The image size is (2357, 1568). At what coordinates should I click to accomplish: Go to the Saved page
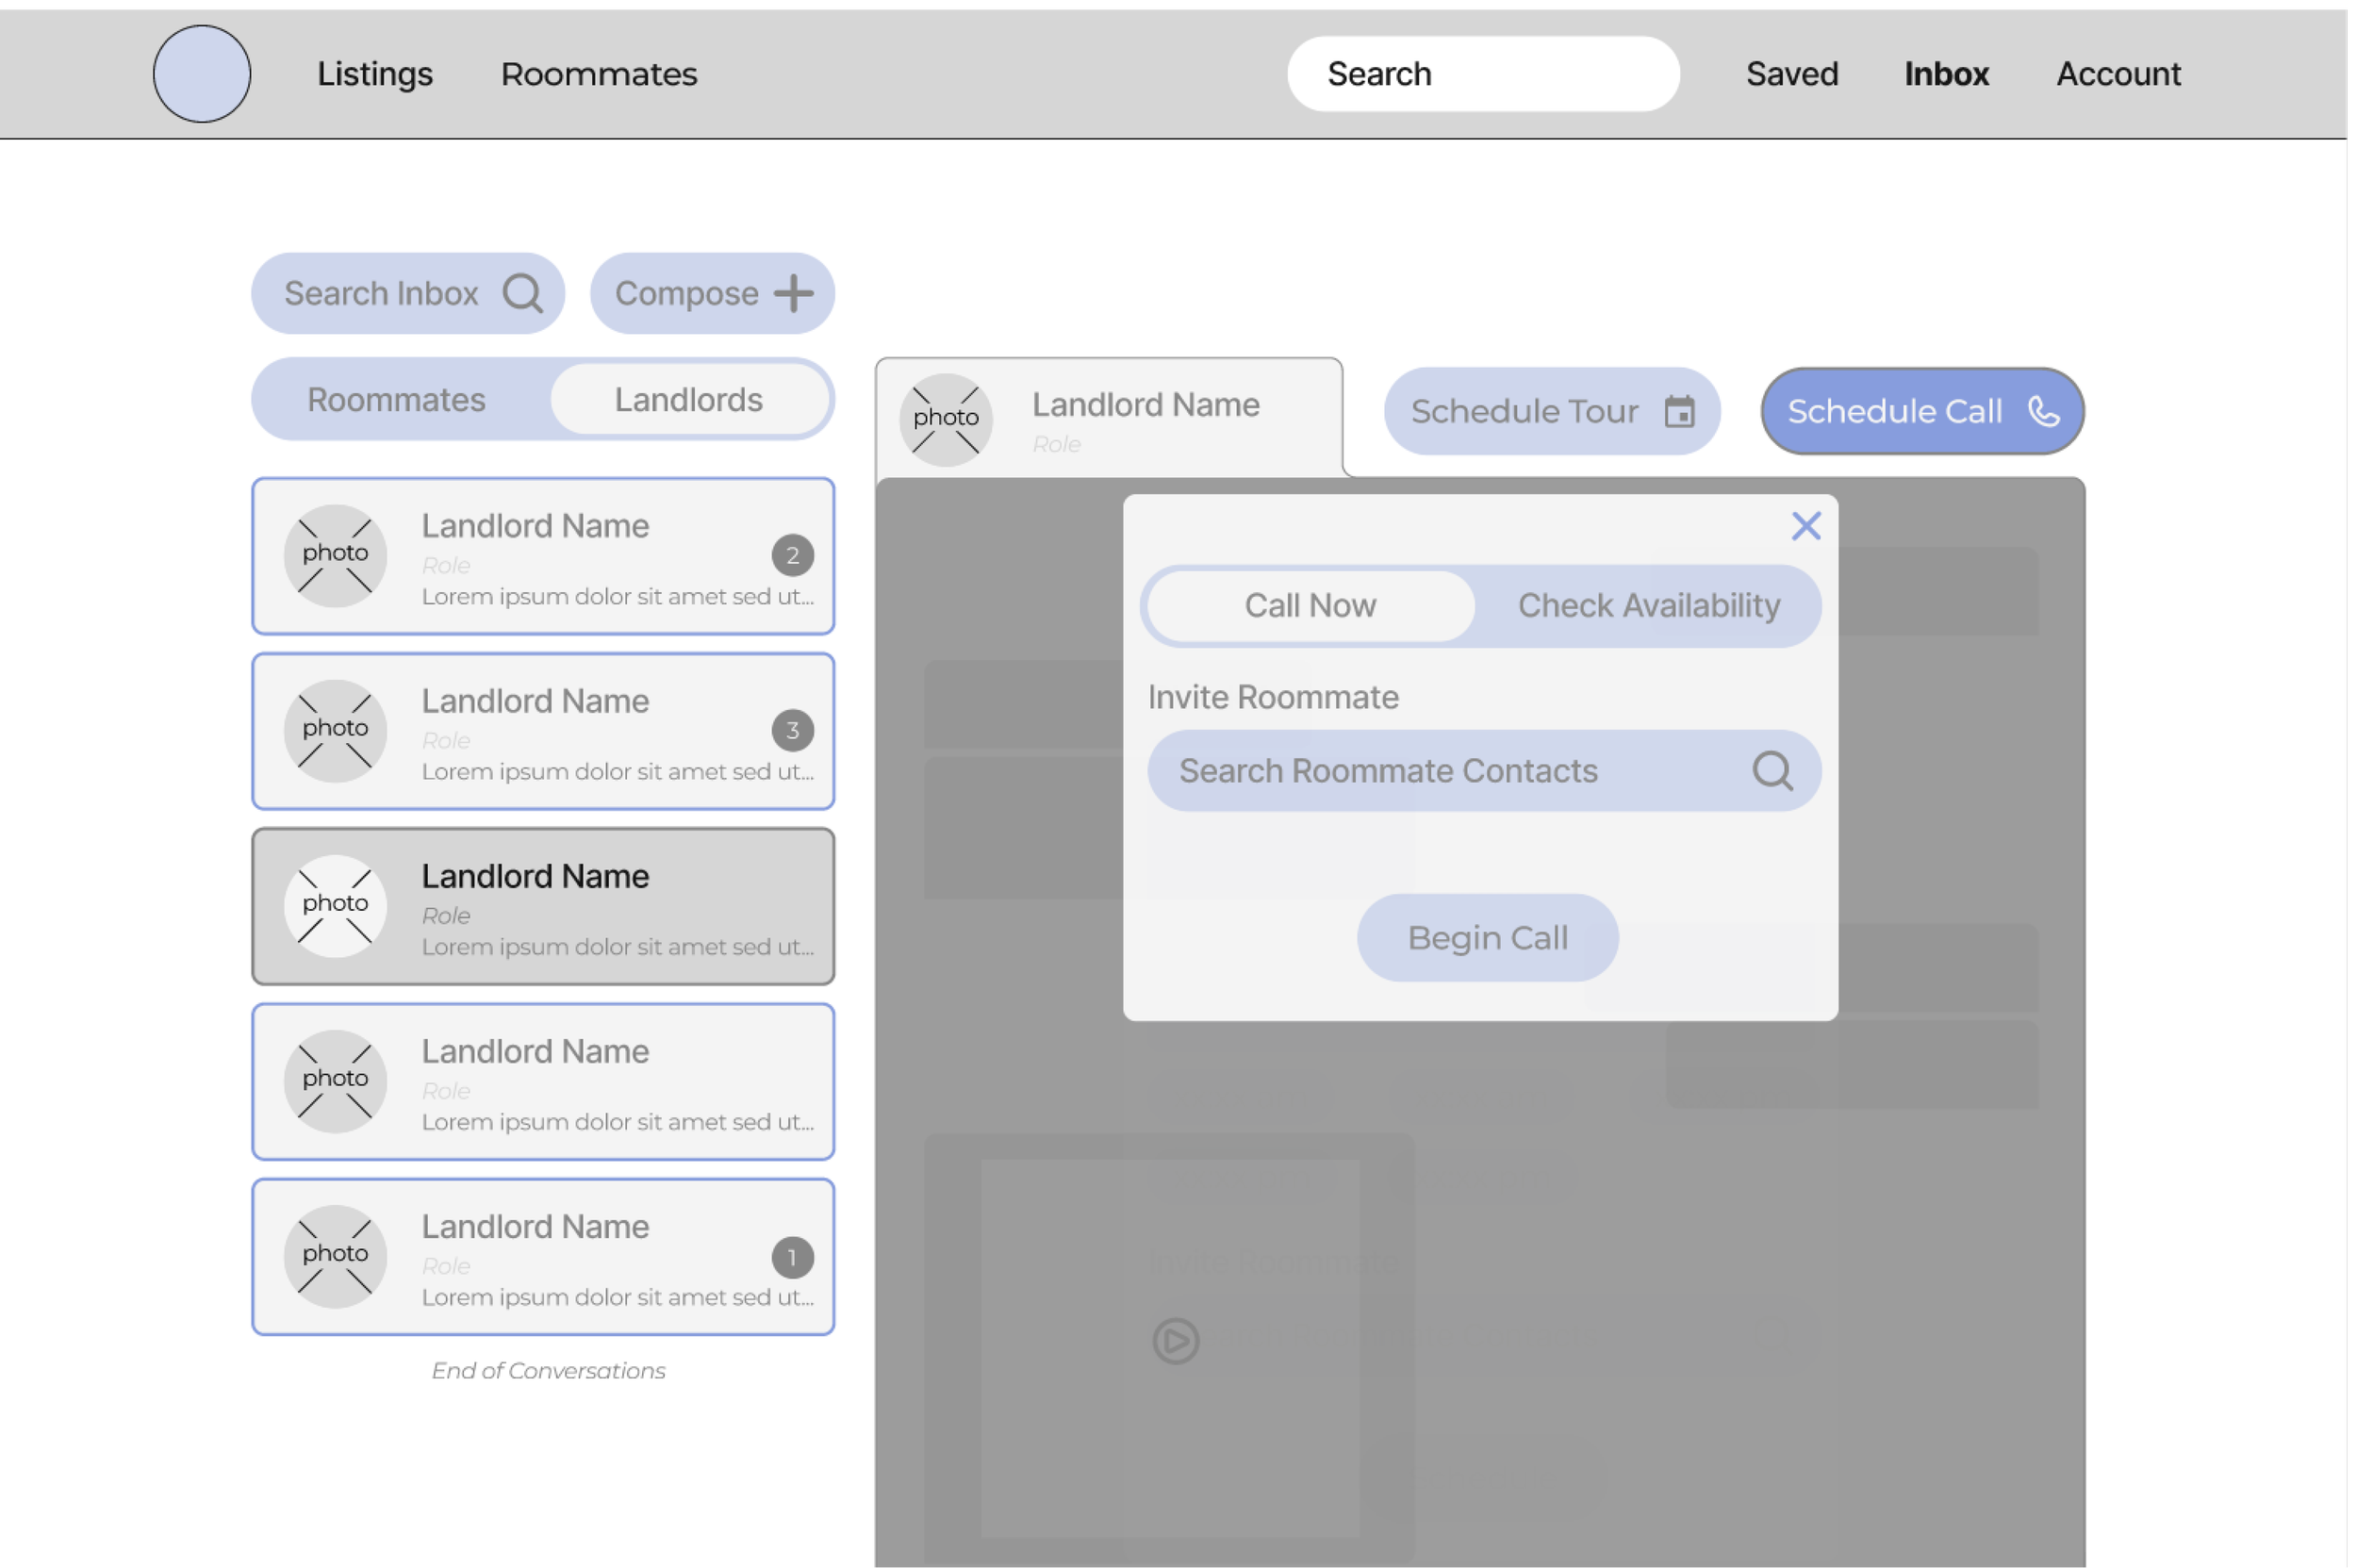(1791, 74)
